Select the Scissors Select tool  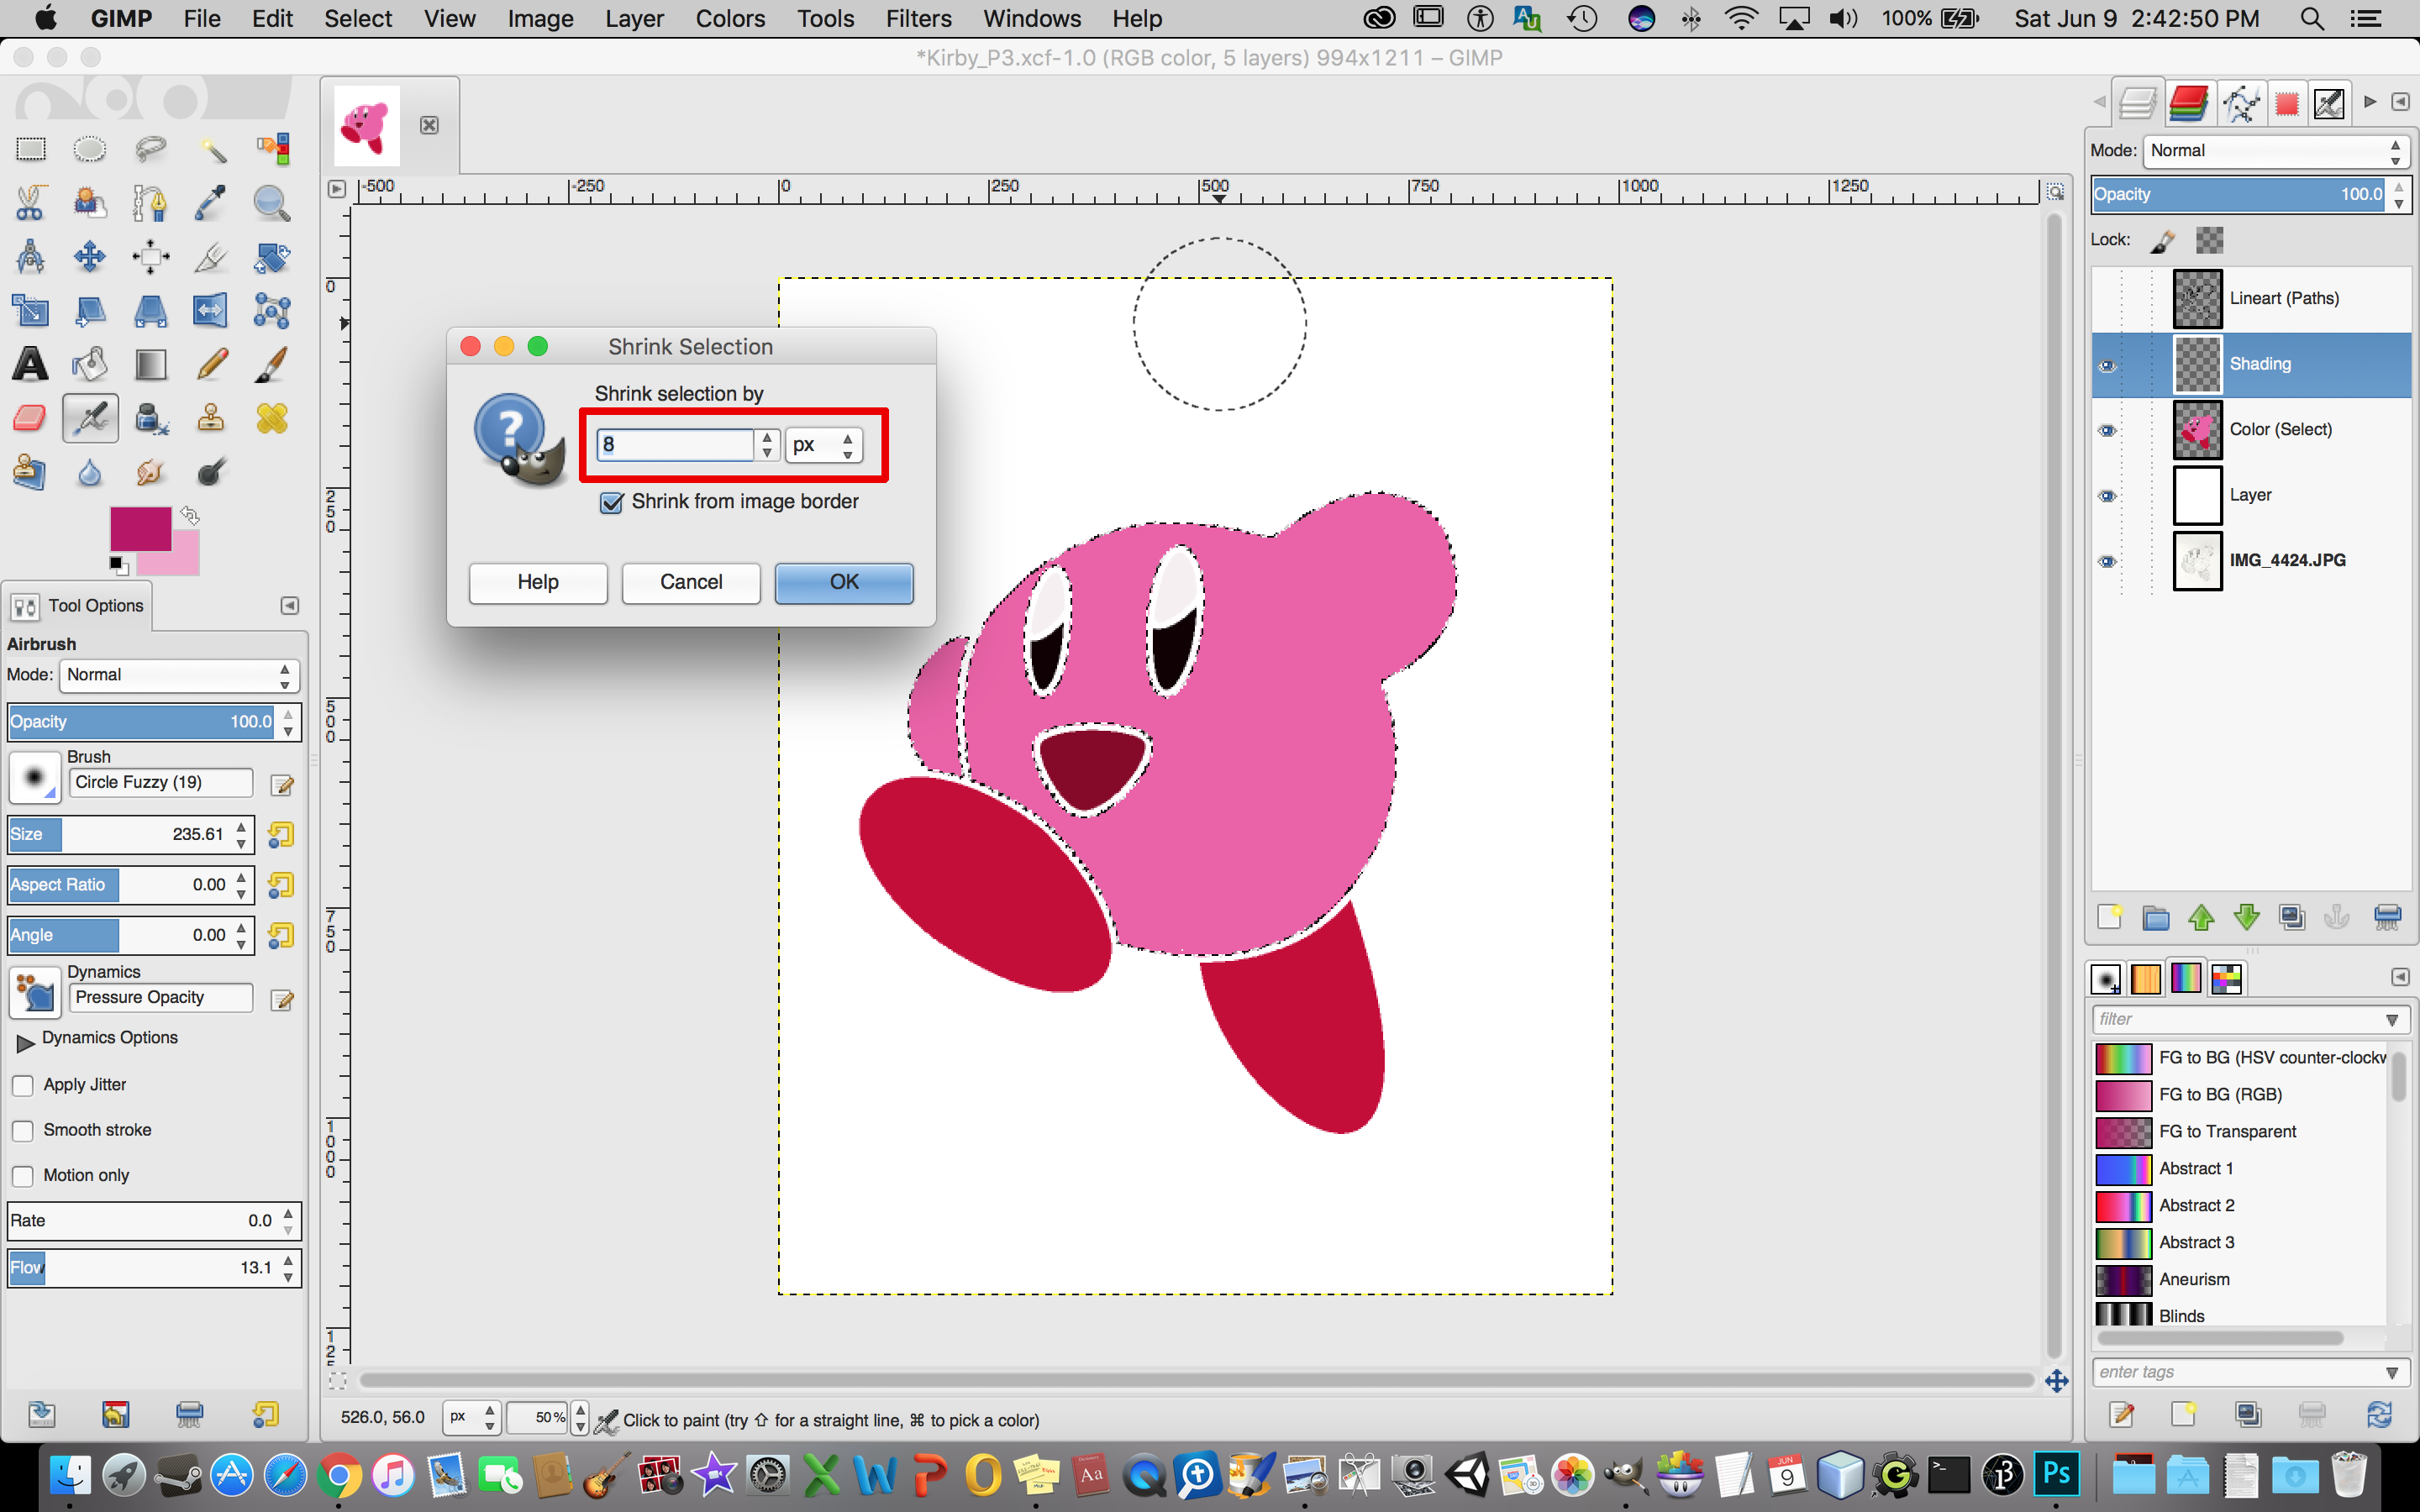pos(31,203)
